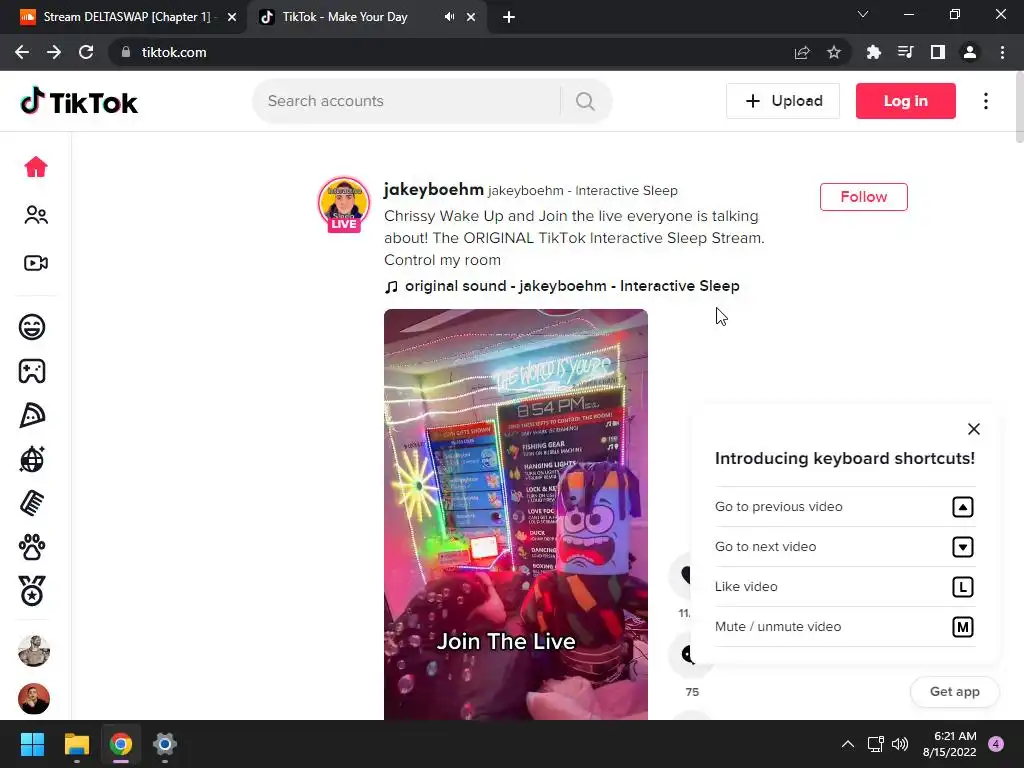Close the keyboard shortcuts popup
The height and width of the screenshot is (768, 1024).
coord(974,429)
